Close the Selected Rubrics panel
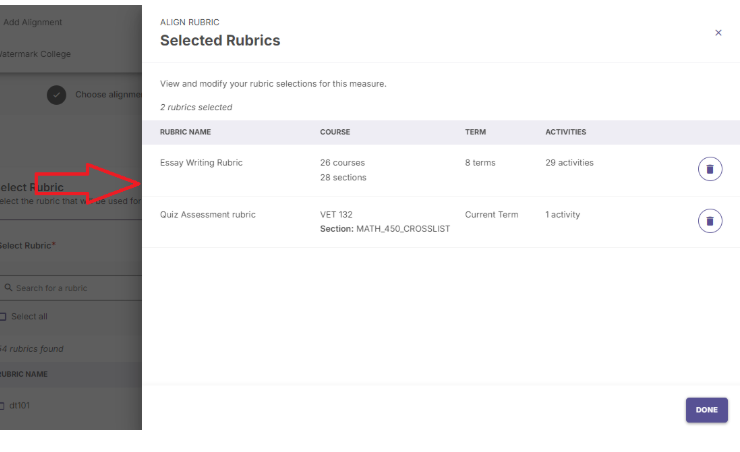Screen dimensions: 740x452 pyautogui.click(x=718, y=33)
